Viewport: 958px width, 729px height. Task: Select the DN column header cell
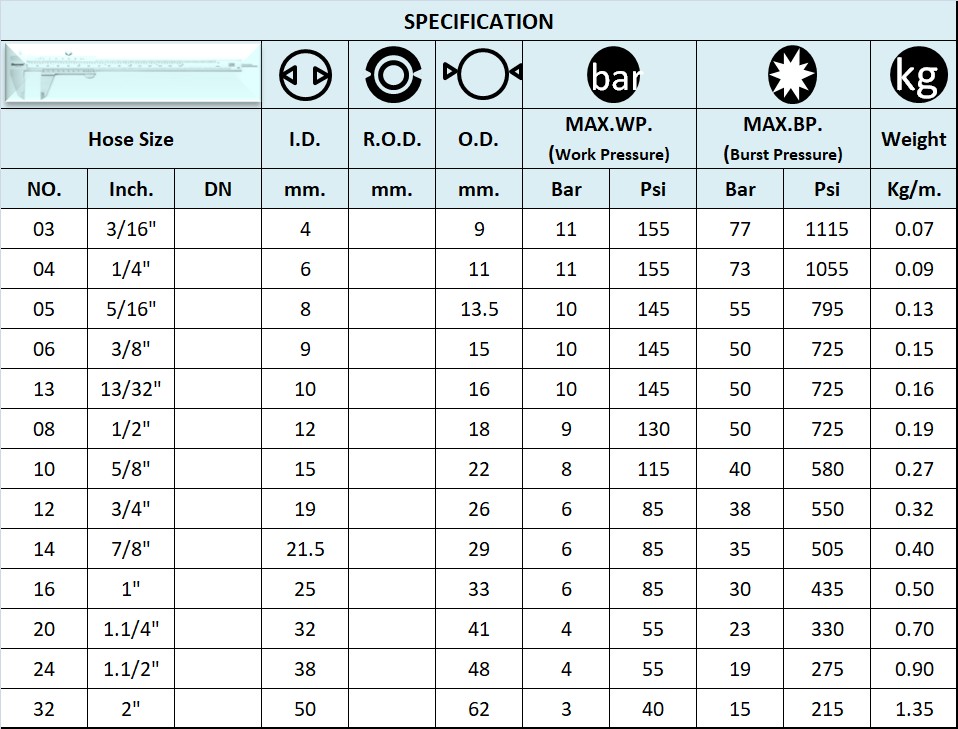click(x=216, y=188)
